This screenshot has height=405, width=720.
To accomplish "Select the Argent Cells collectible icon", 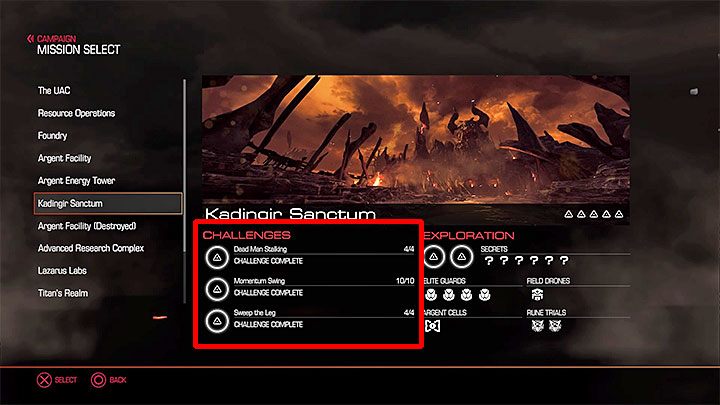I will 433,326.
